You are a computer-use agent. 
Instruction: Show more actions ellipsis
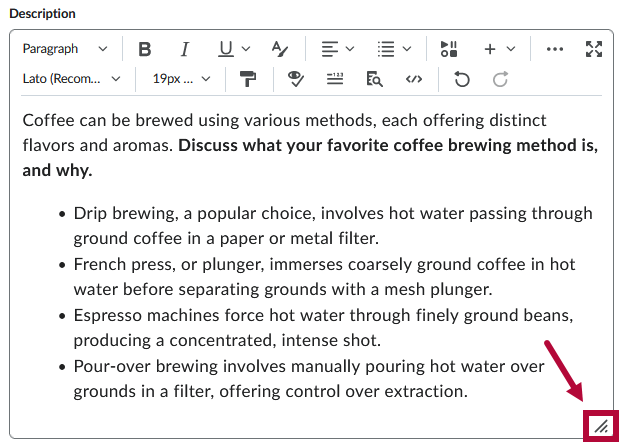pos(555,49)
